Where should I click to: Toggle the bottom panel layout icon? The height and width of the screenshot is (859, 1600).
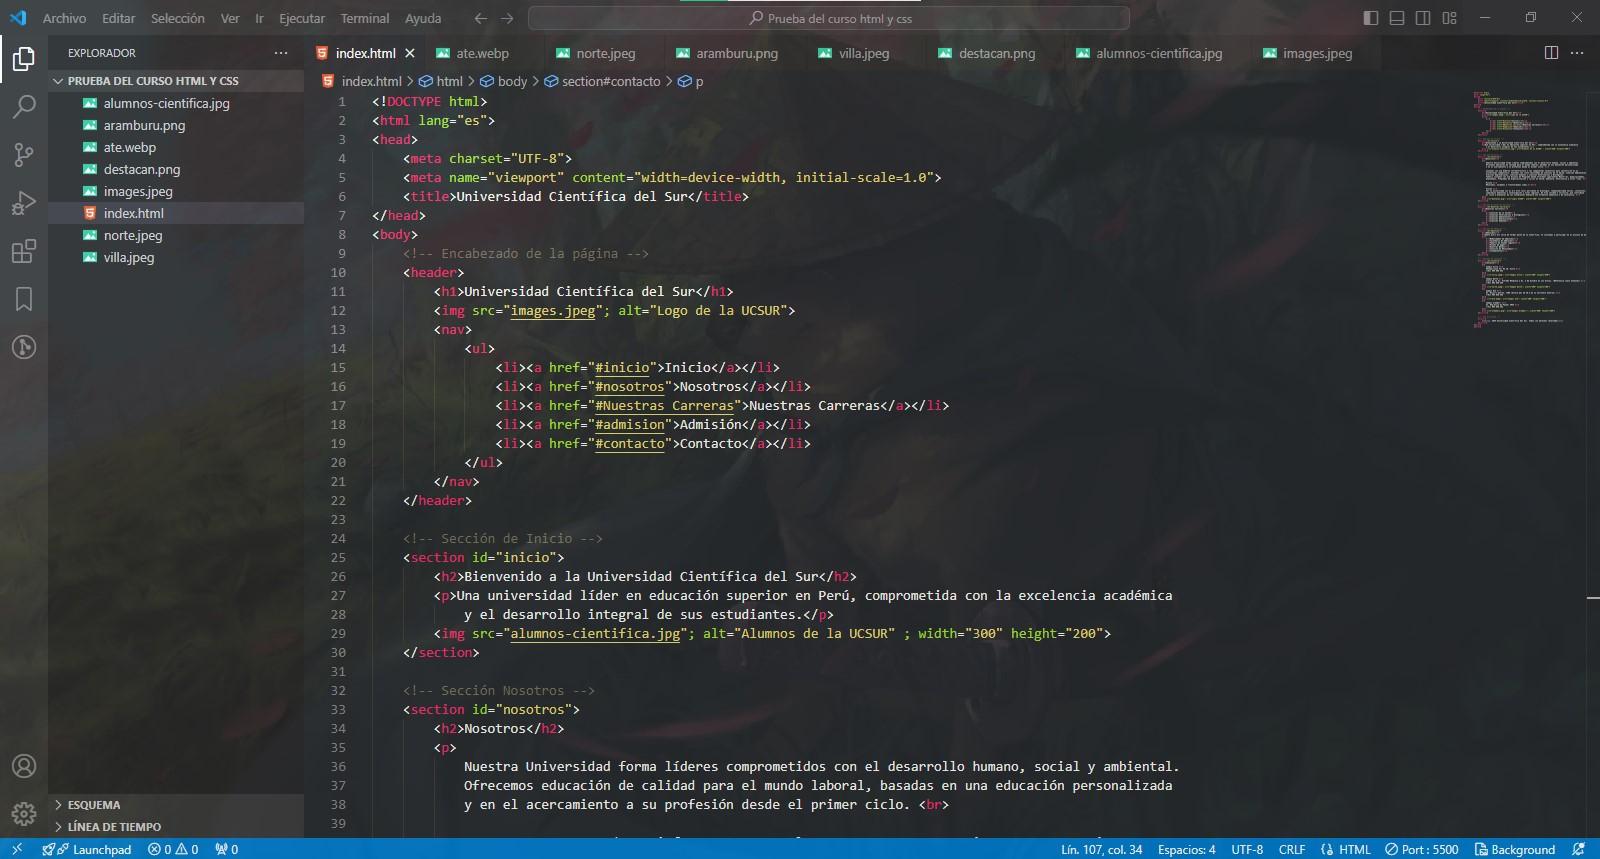click(x=1397, y=18)
